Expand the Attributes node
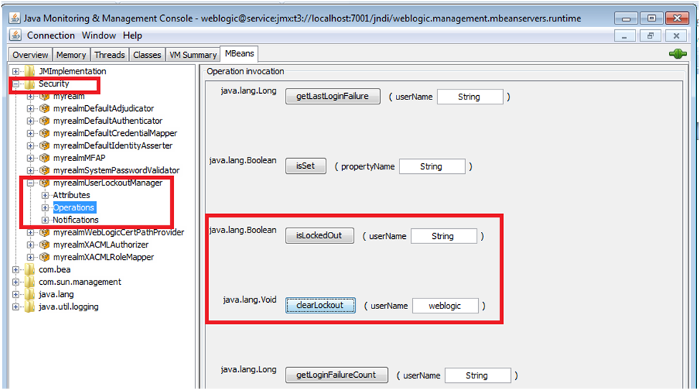Screen dimensions: 700x390 click(x=45, y=195)
